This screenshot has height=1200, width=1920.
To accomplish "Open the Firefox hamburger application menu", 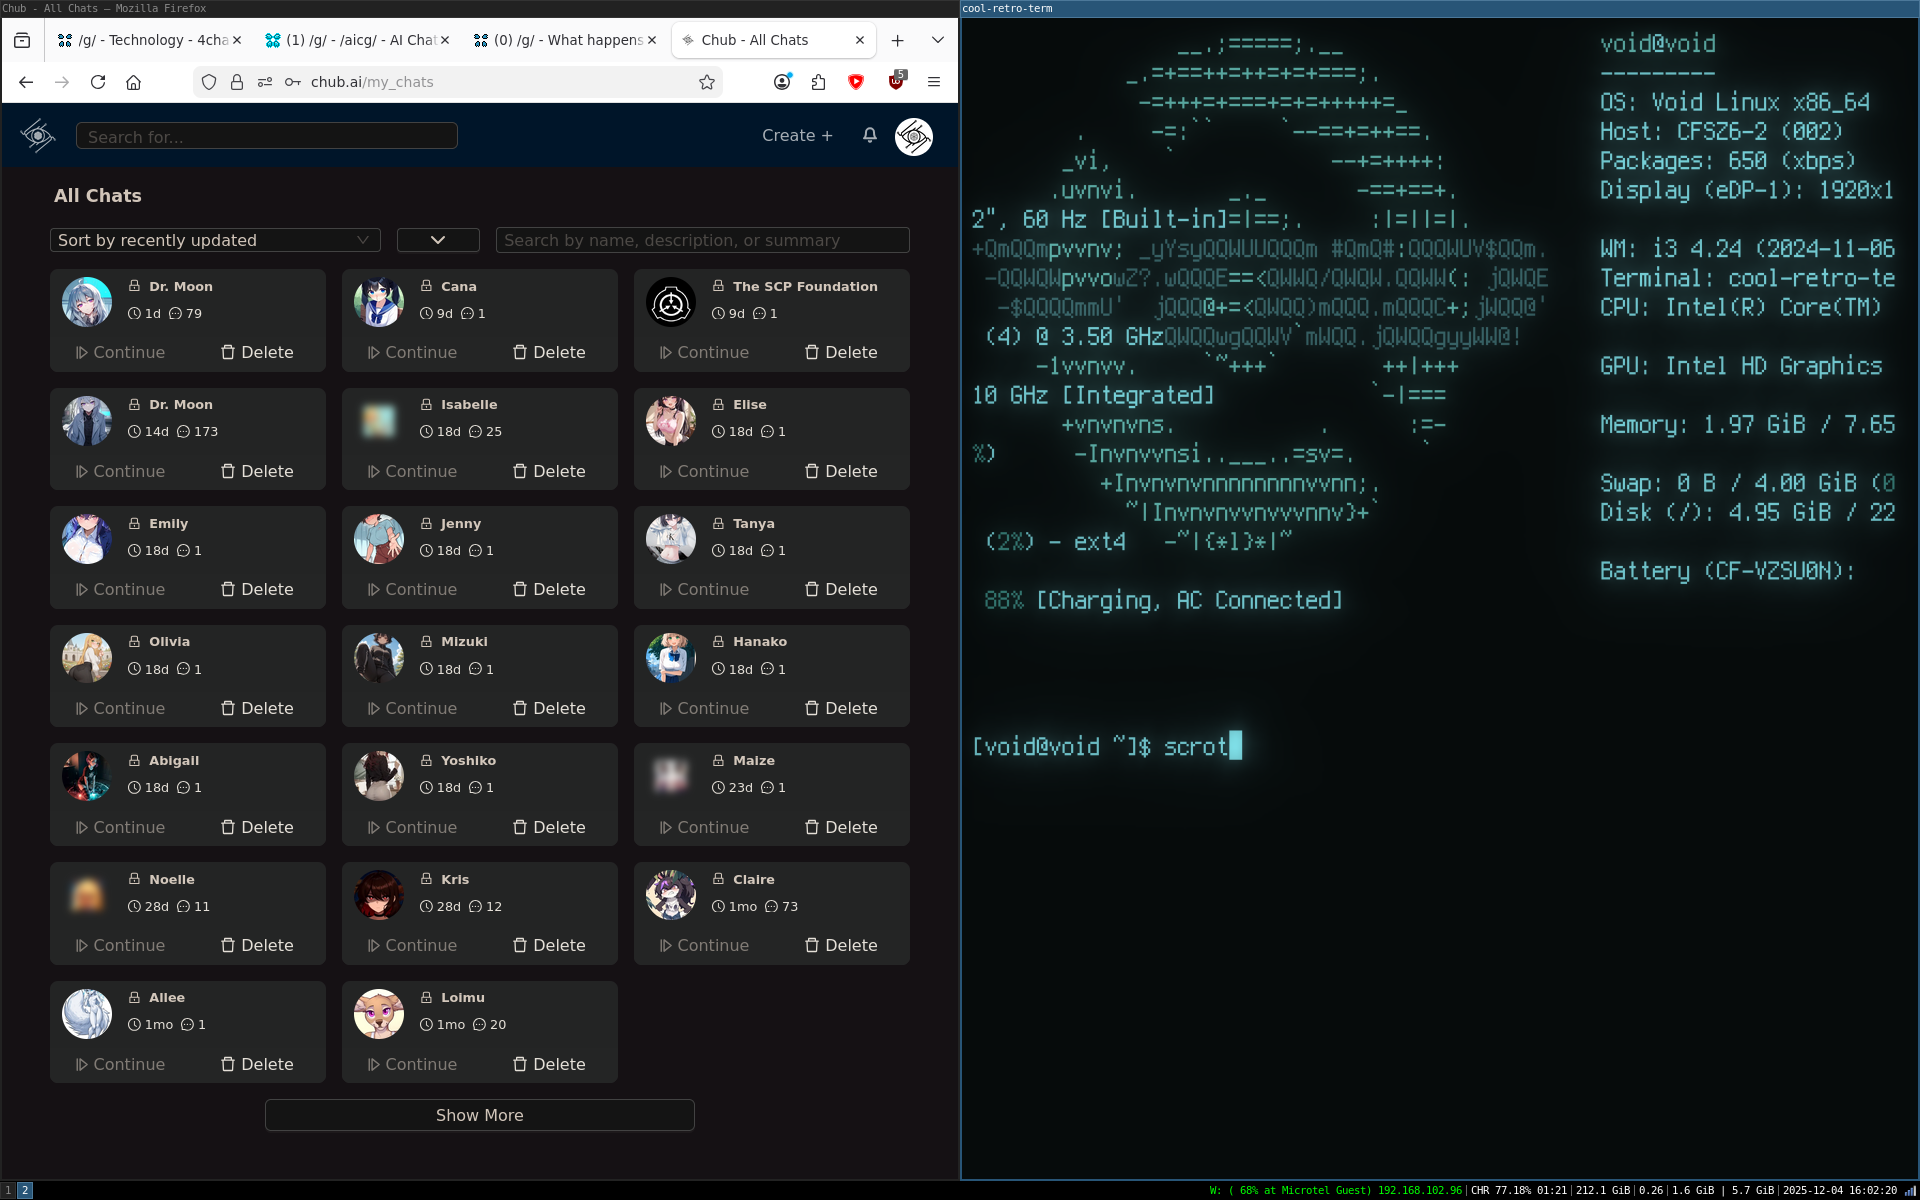I will pyautogui.click(x=934, y=82).
